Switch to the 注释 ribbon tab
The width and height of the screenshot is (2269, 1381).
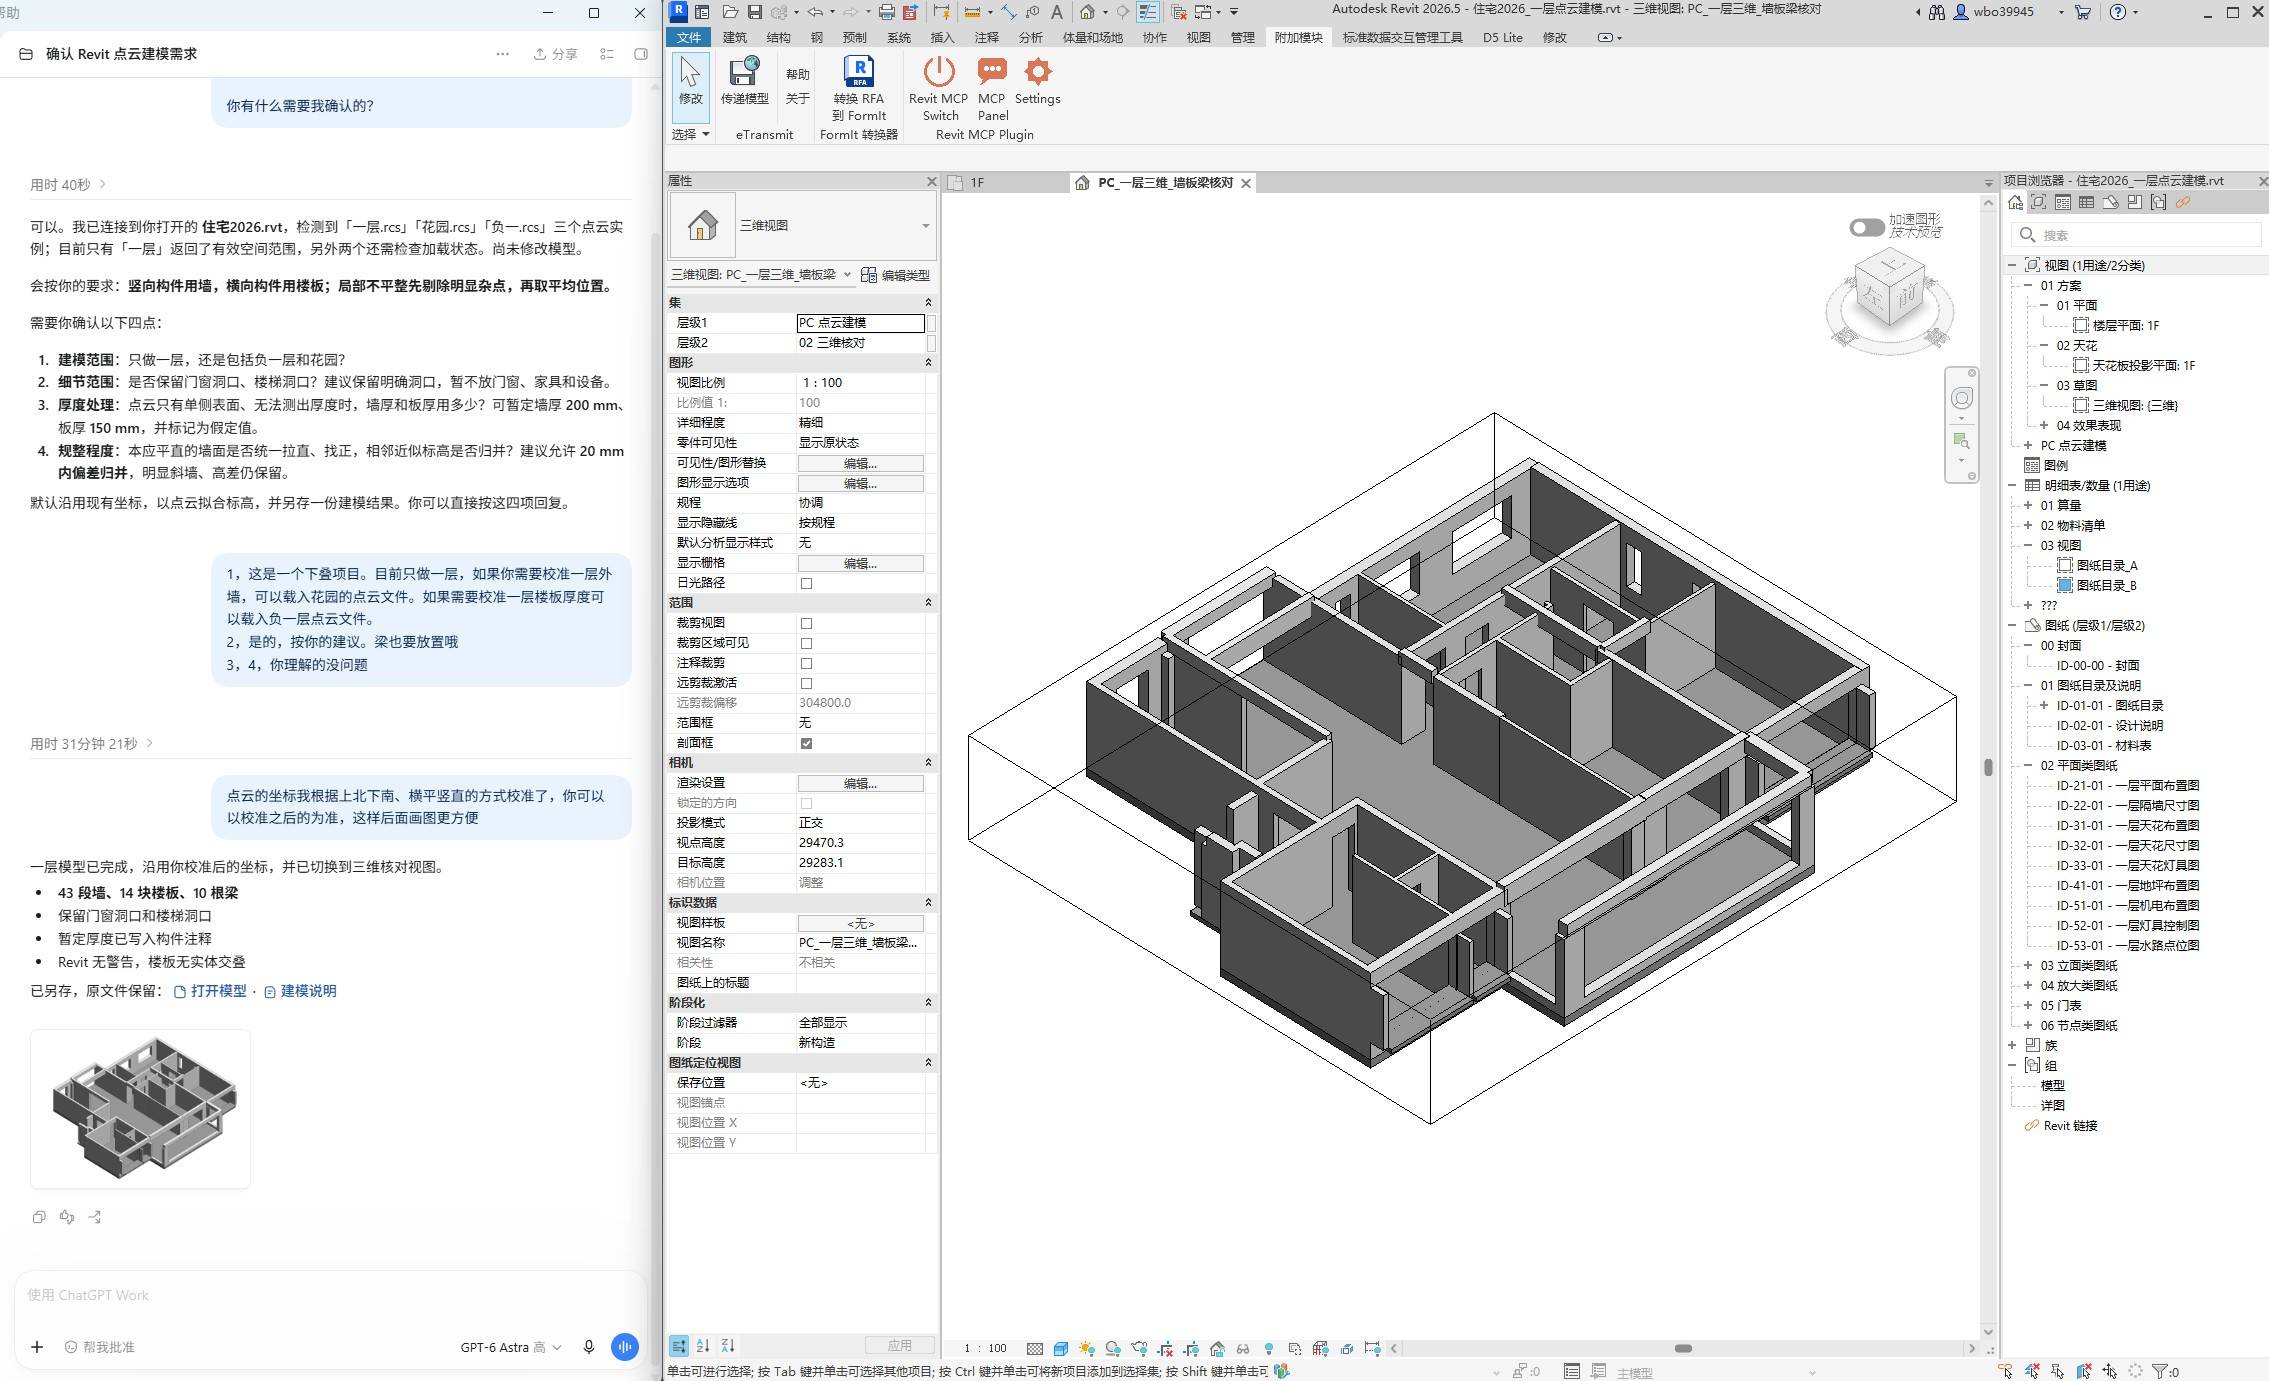pyautogui.click(x=987, y=37)
